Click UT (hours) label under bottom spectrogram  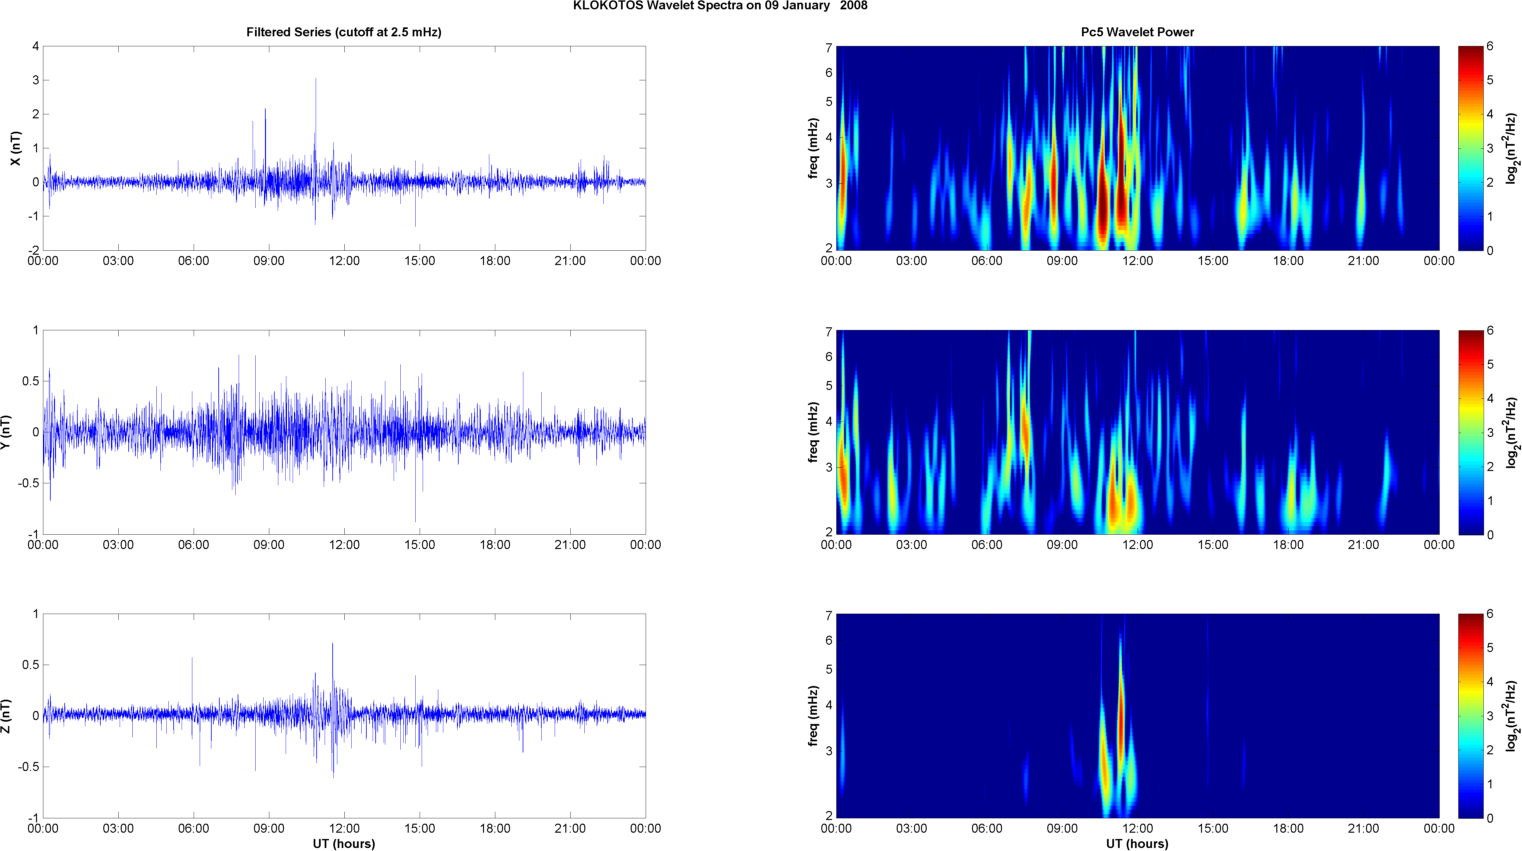pyautogui.click(x=1137, y=843)
